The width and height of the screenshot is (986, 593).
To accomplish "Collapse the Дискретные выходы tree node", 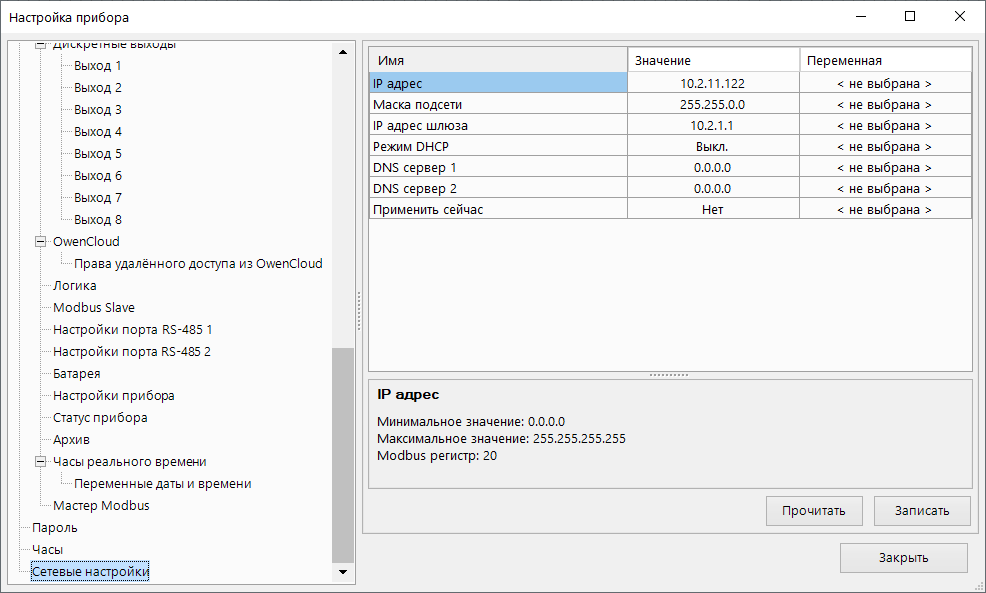I will click(x=41, y=46).
